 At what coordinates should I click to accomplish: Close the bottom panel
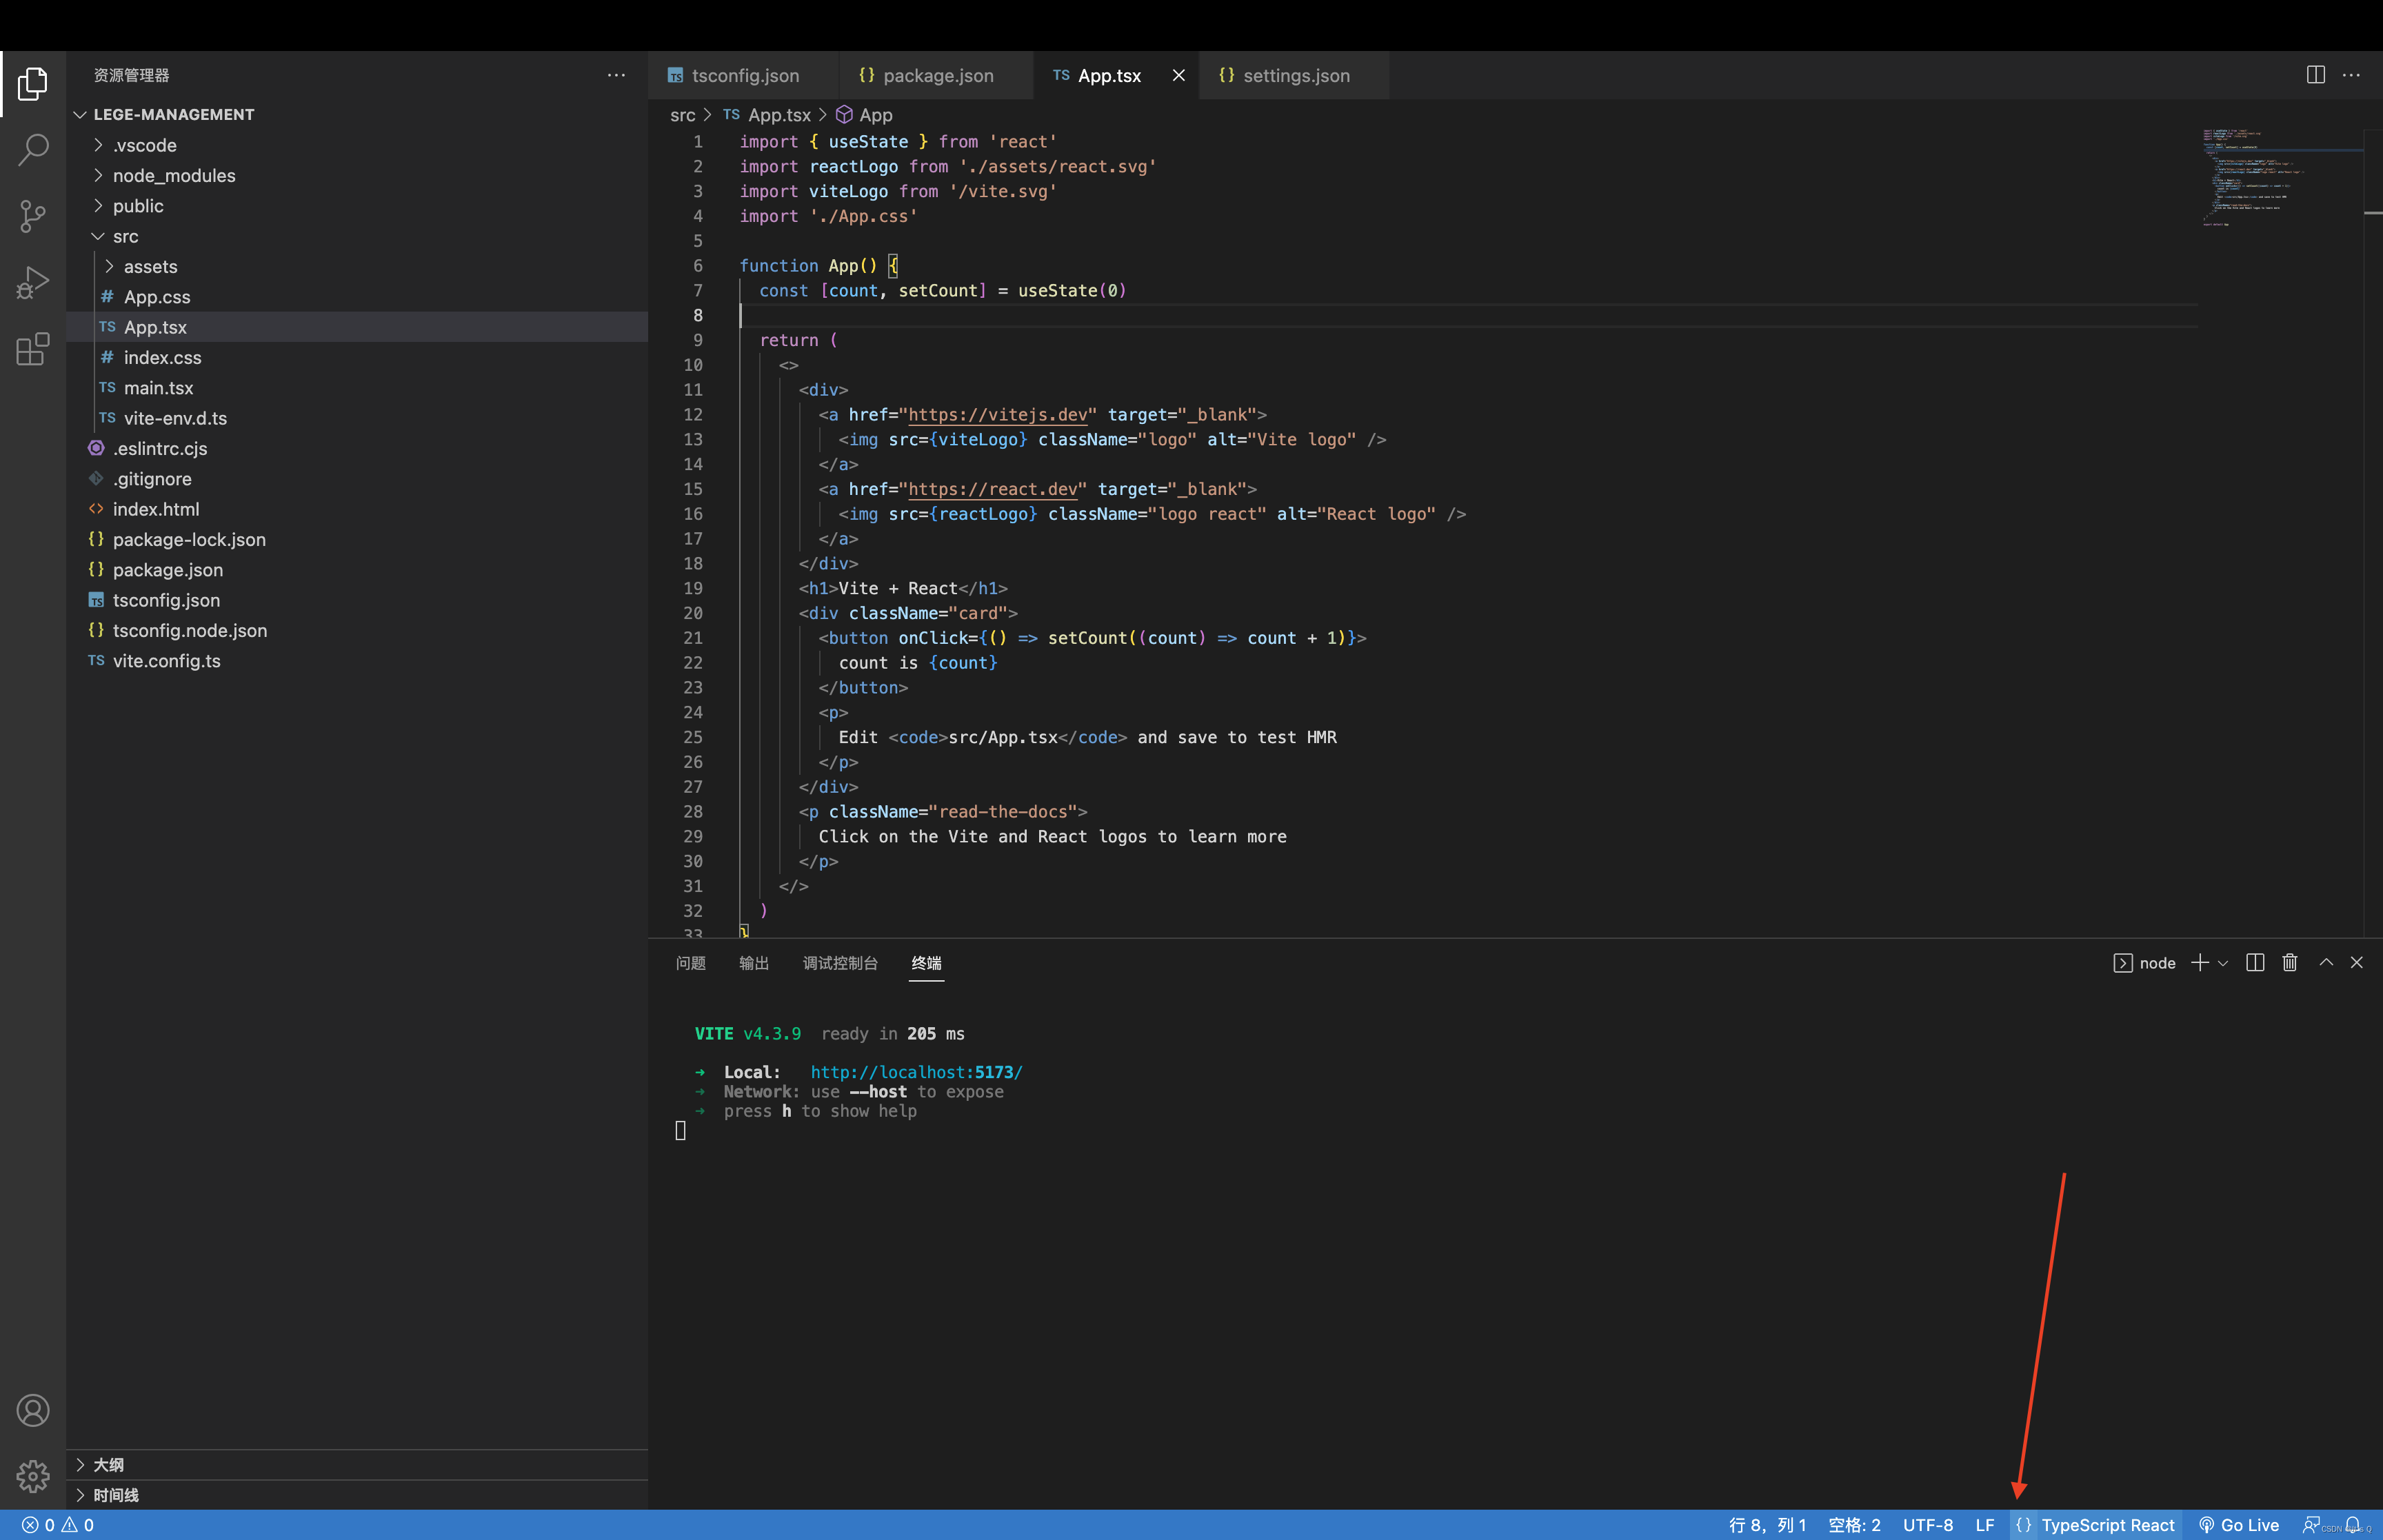coord(2357,962)
